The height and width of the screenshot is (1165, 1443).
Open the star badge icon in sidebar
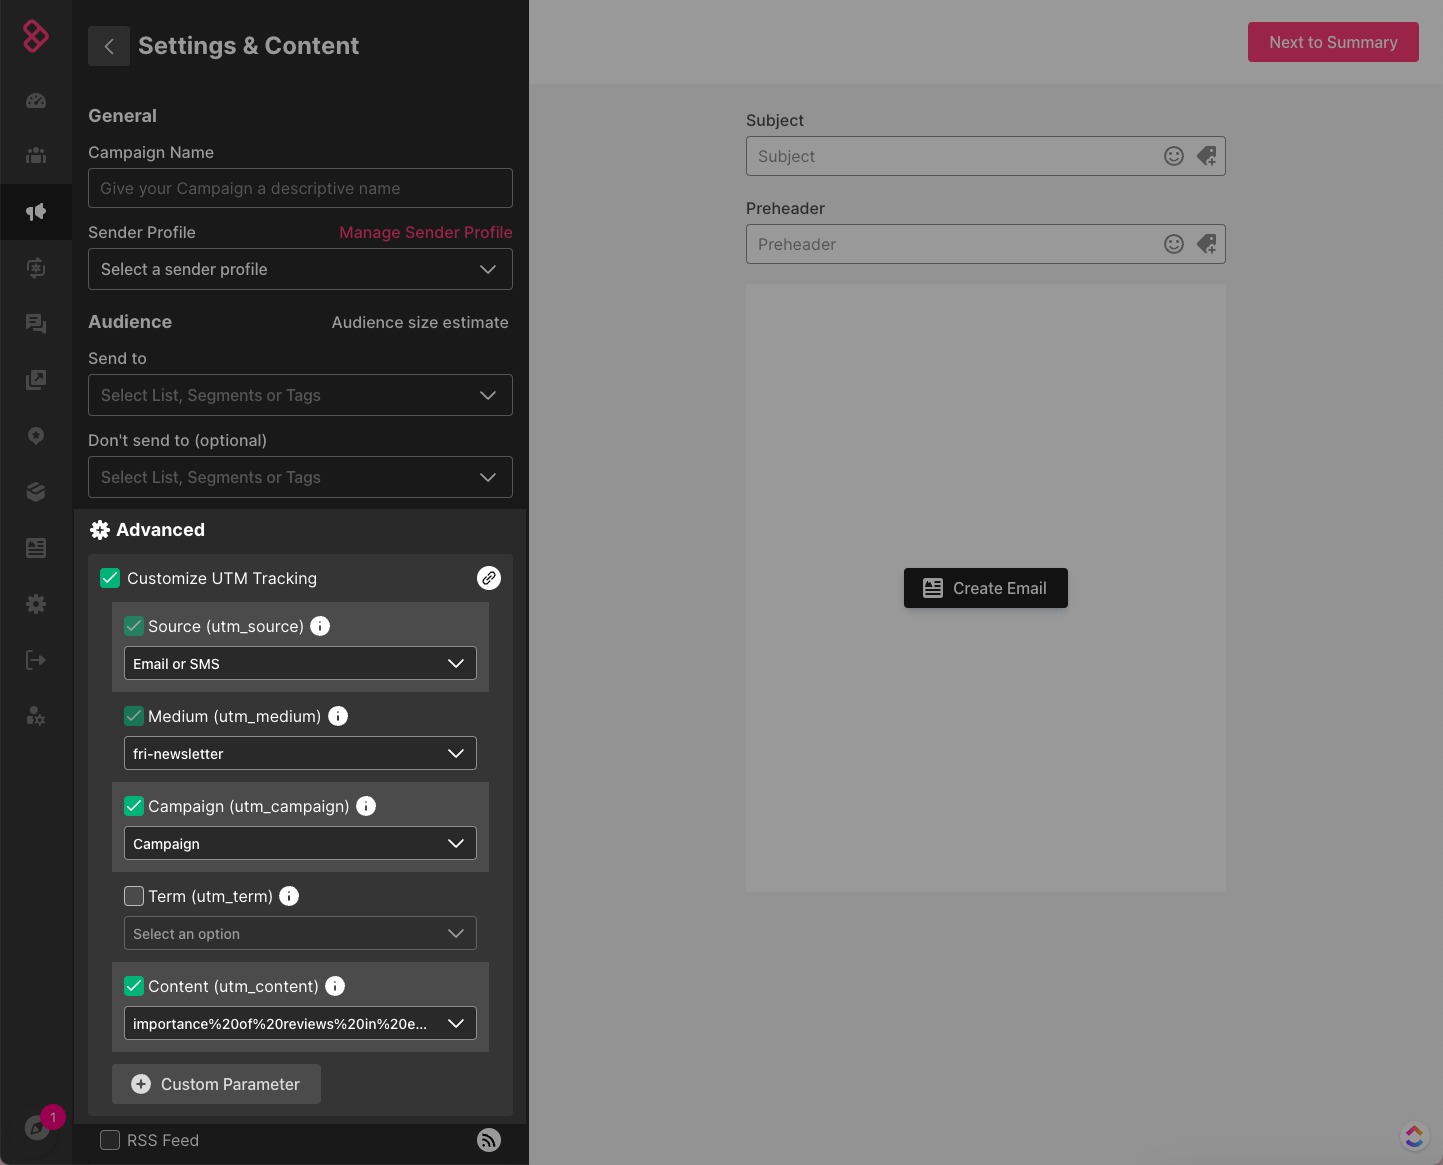pos(36,436)
